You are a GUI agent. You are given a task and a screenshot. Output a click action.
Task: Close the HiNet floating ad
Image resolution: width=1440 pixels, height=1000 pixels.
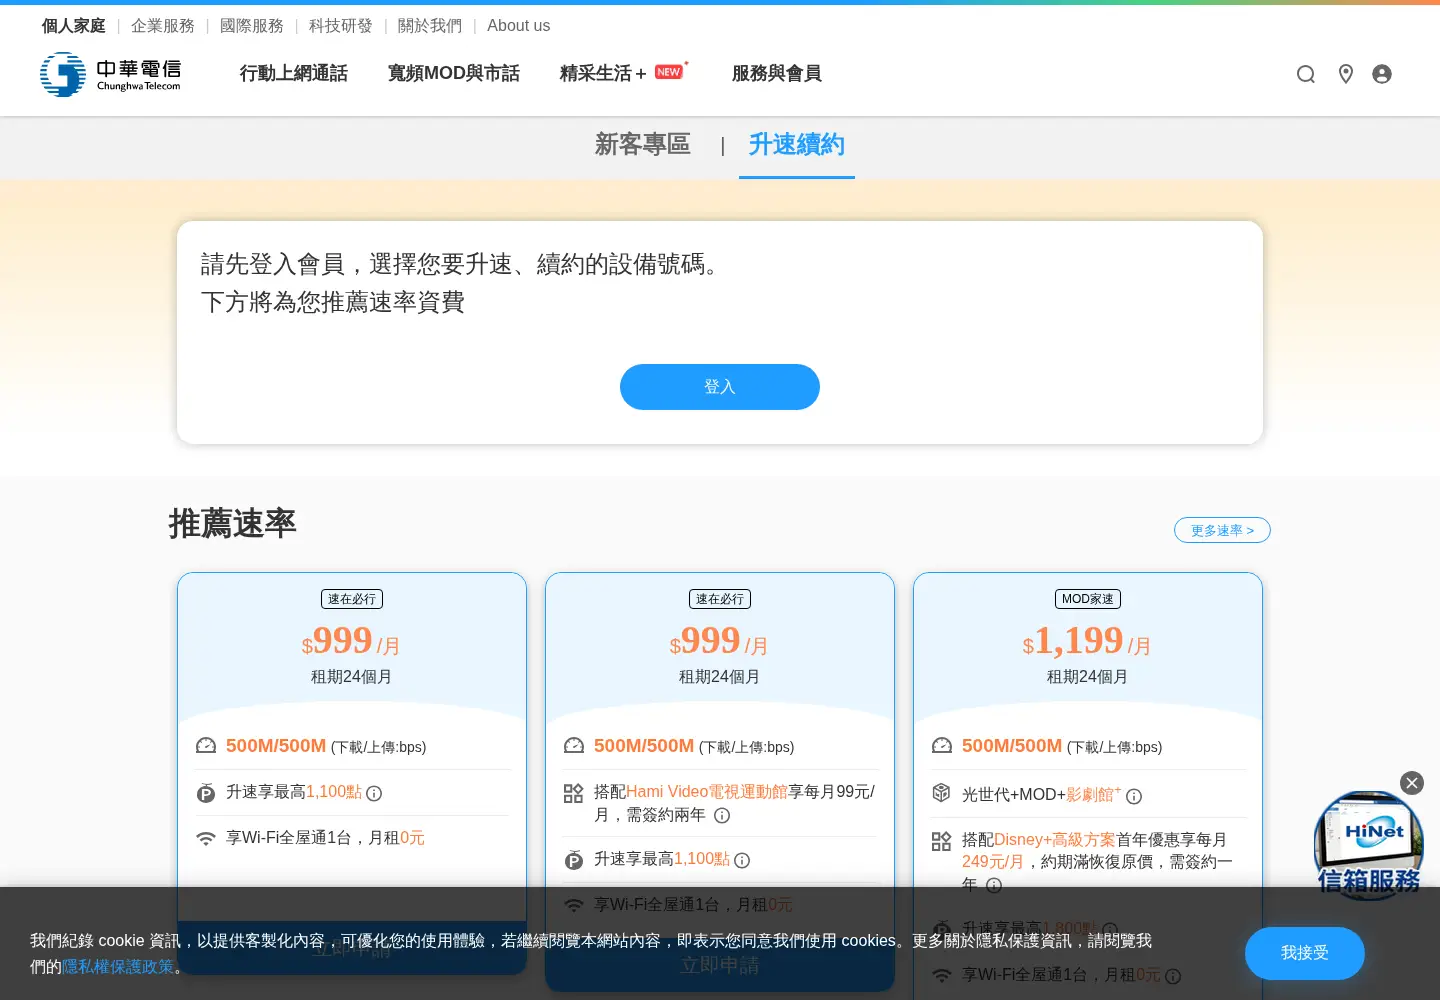1412,783
